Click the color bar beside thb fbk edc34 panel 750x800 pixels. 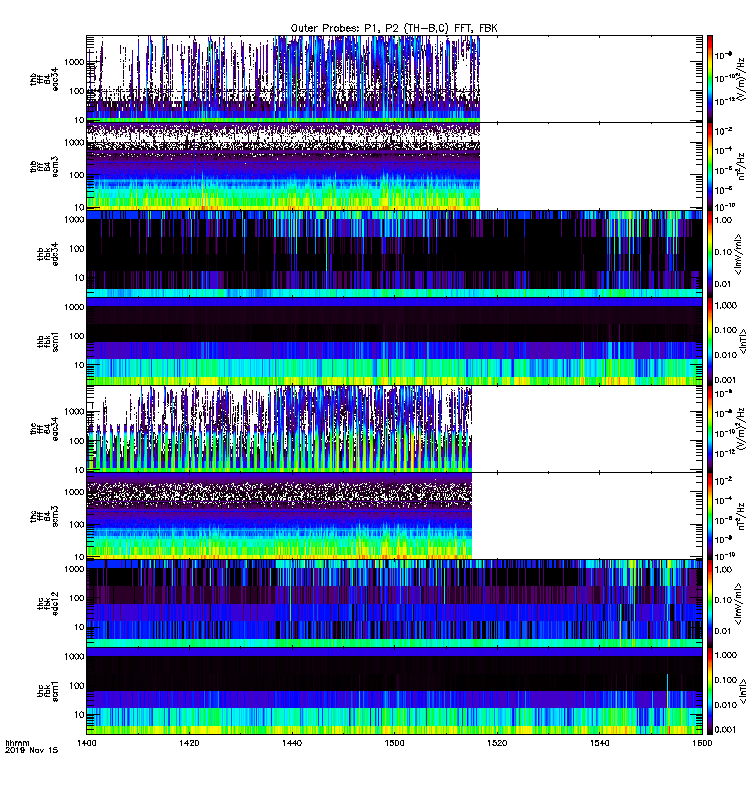pyautogui.click(x=710, y=254)
